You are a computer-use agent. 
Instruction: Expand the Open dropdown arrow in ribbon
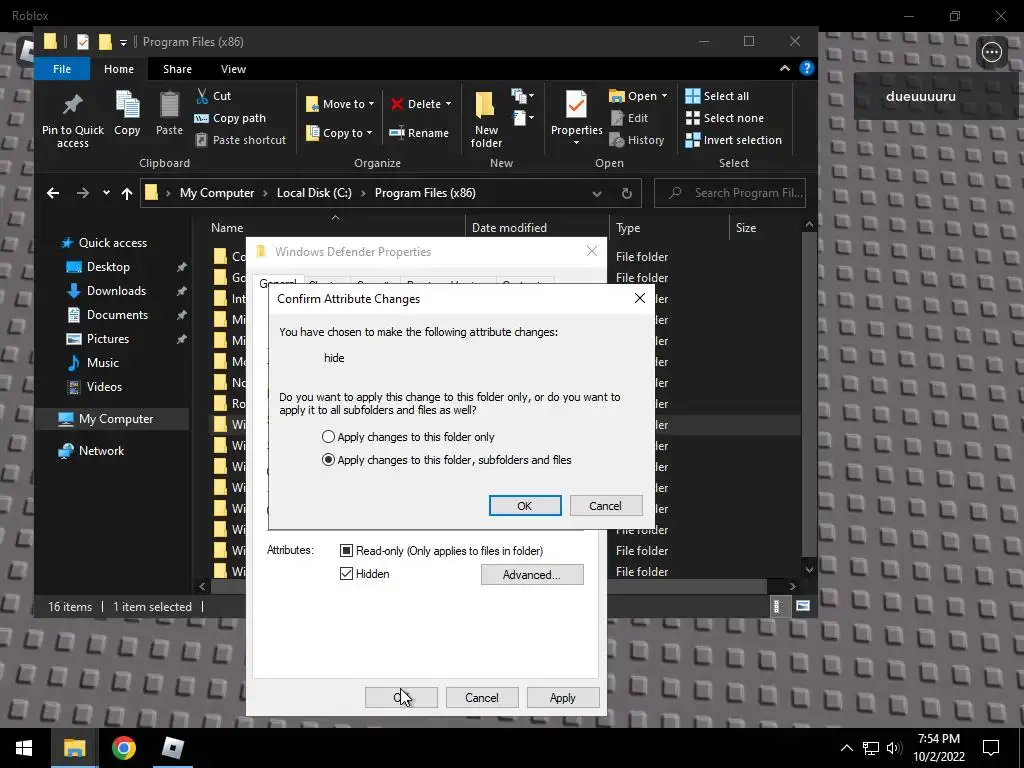[664, 96]
